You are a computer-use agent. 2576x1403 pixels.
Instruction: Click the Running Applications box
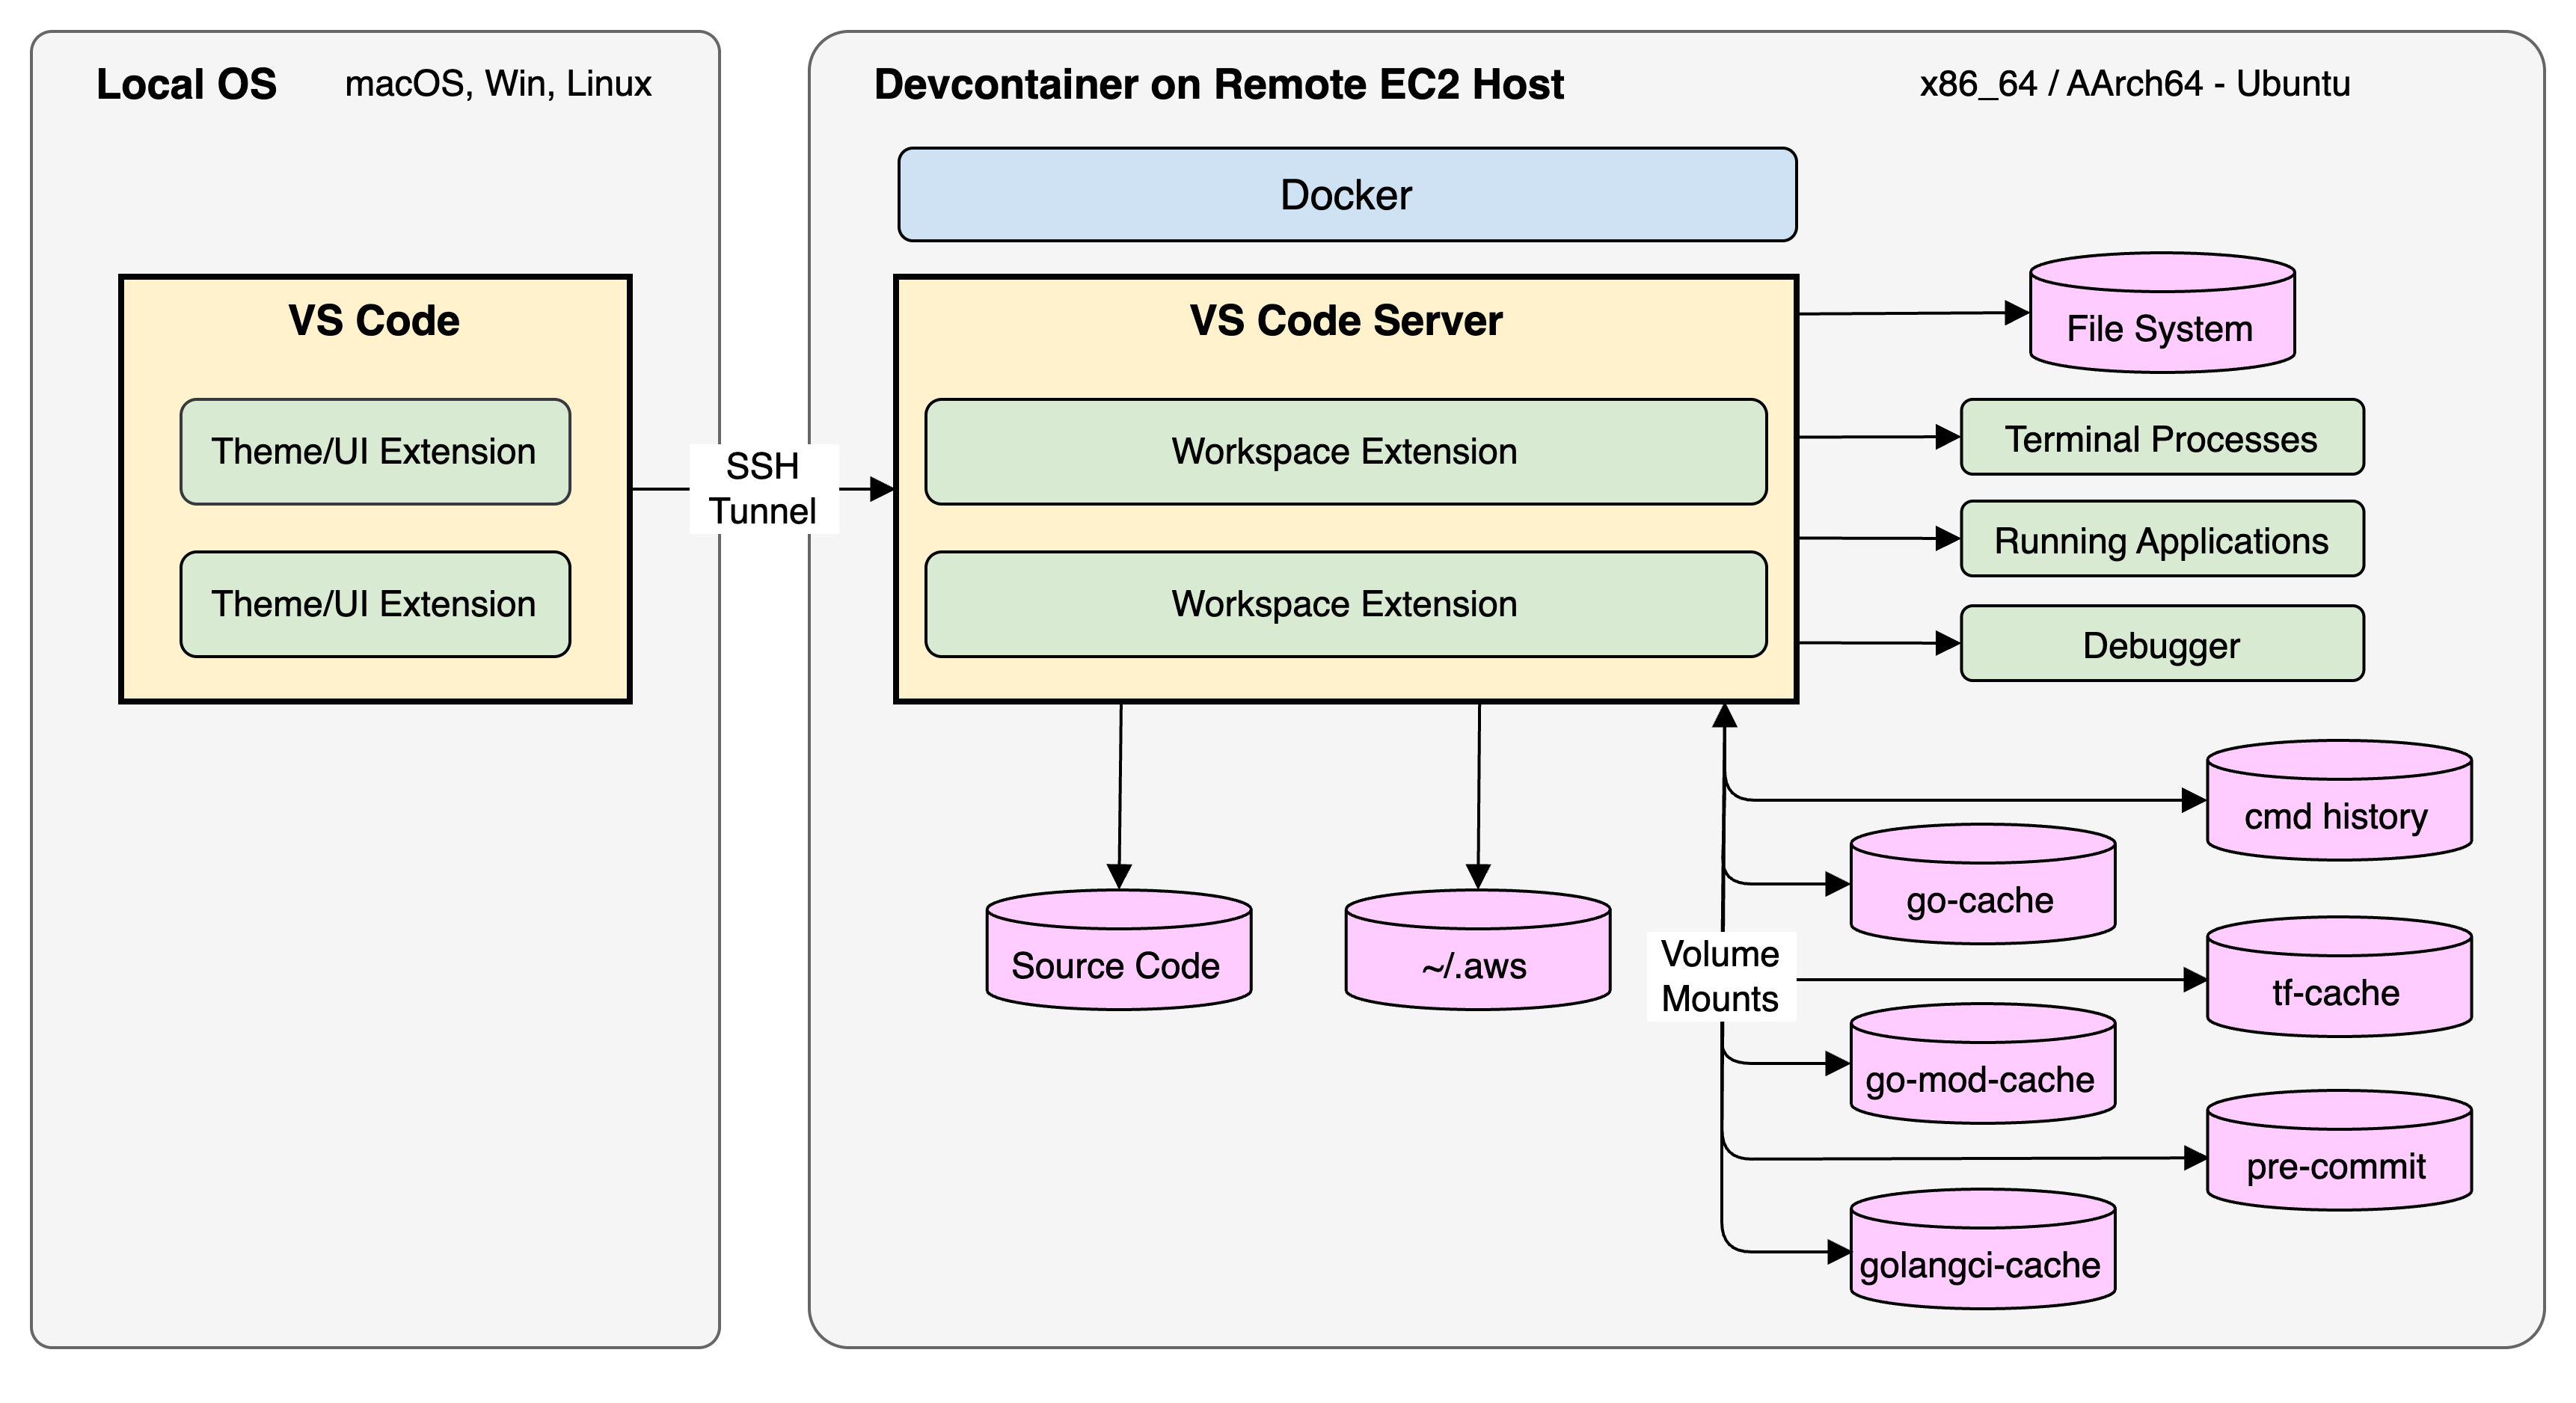(2162, 539)
